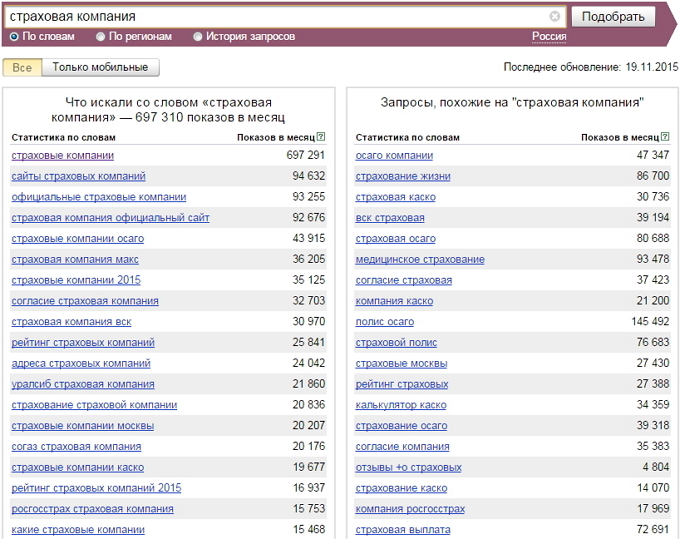
Task: Open 'страховые компании москвы' link
Action: pyautogui.click(x=83, y=426)
